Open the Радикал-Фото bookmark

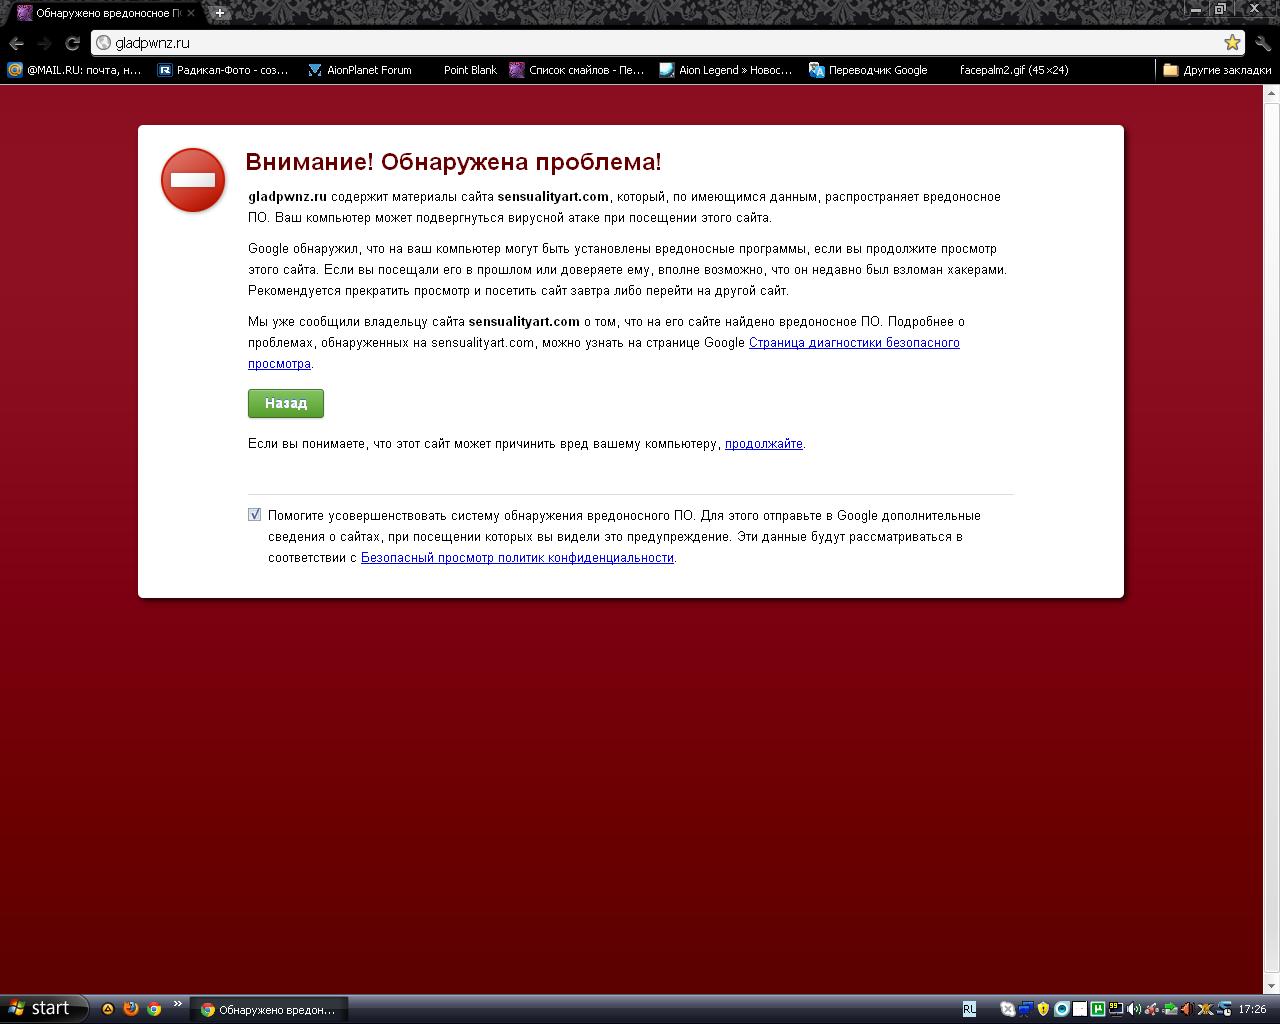[223, 70]
